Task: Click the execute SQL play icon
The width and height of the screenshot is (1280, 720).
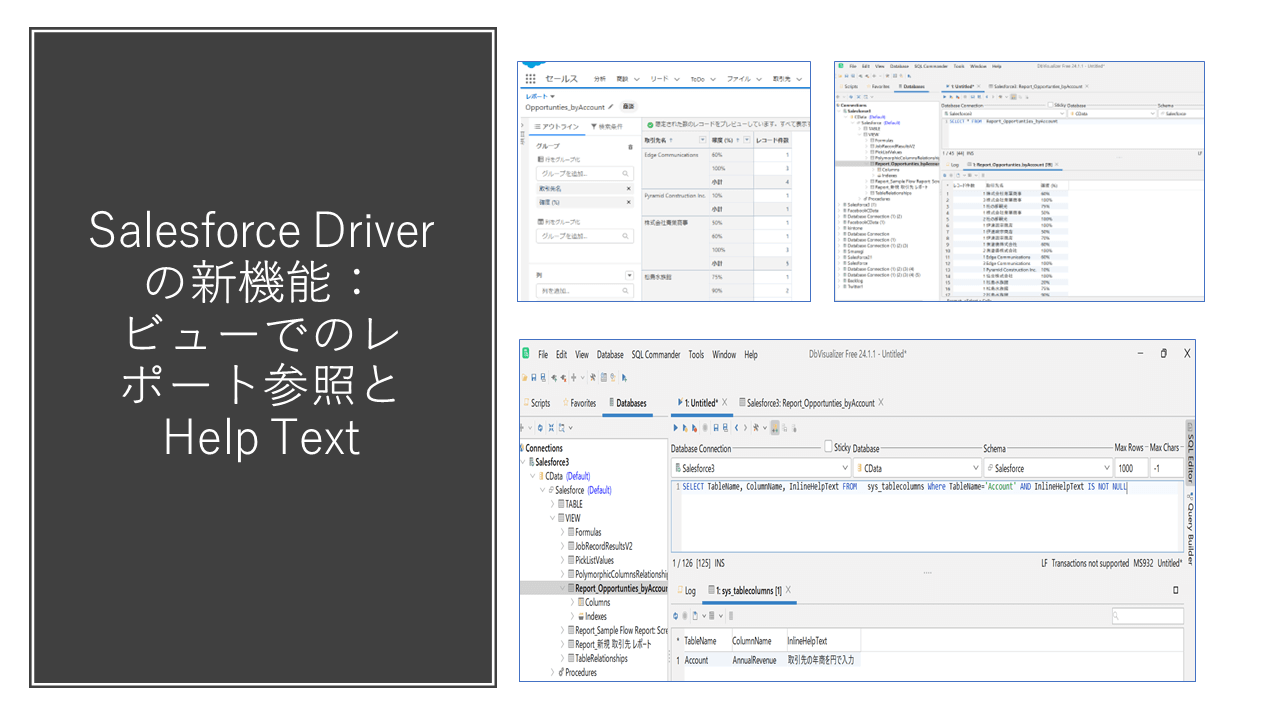Action: (677, 427)
